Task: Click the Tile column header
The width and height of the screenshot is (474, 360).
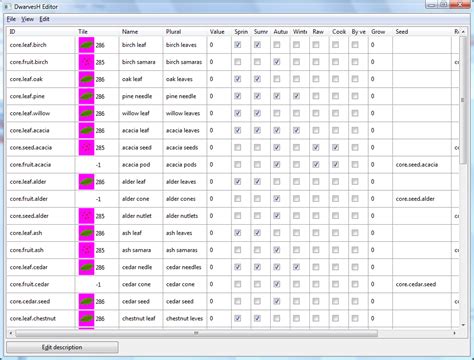Action: point(97,32)
